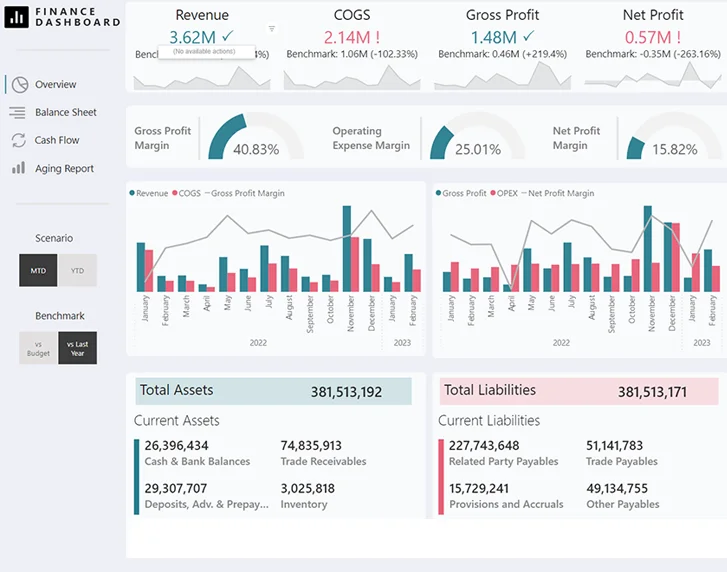Click Trade Payables value 51,141,783
Viewport: 727px width, 572px height.
point(614,446)
